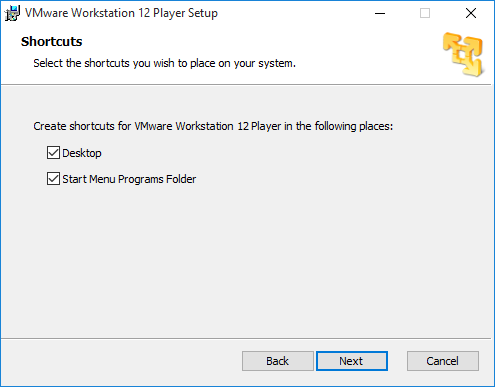Untick the Desktop shortcut checkbox
Screen dimensions: 495x387
click(53, 153)
